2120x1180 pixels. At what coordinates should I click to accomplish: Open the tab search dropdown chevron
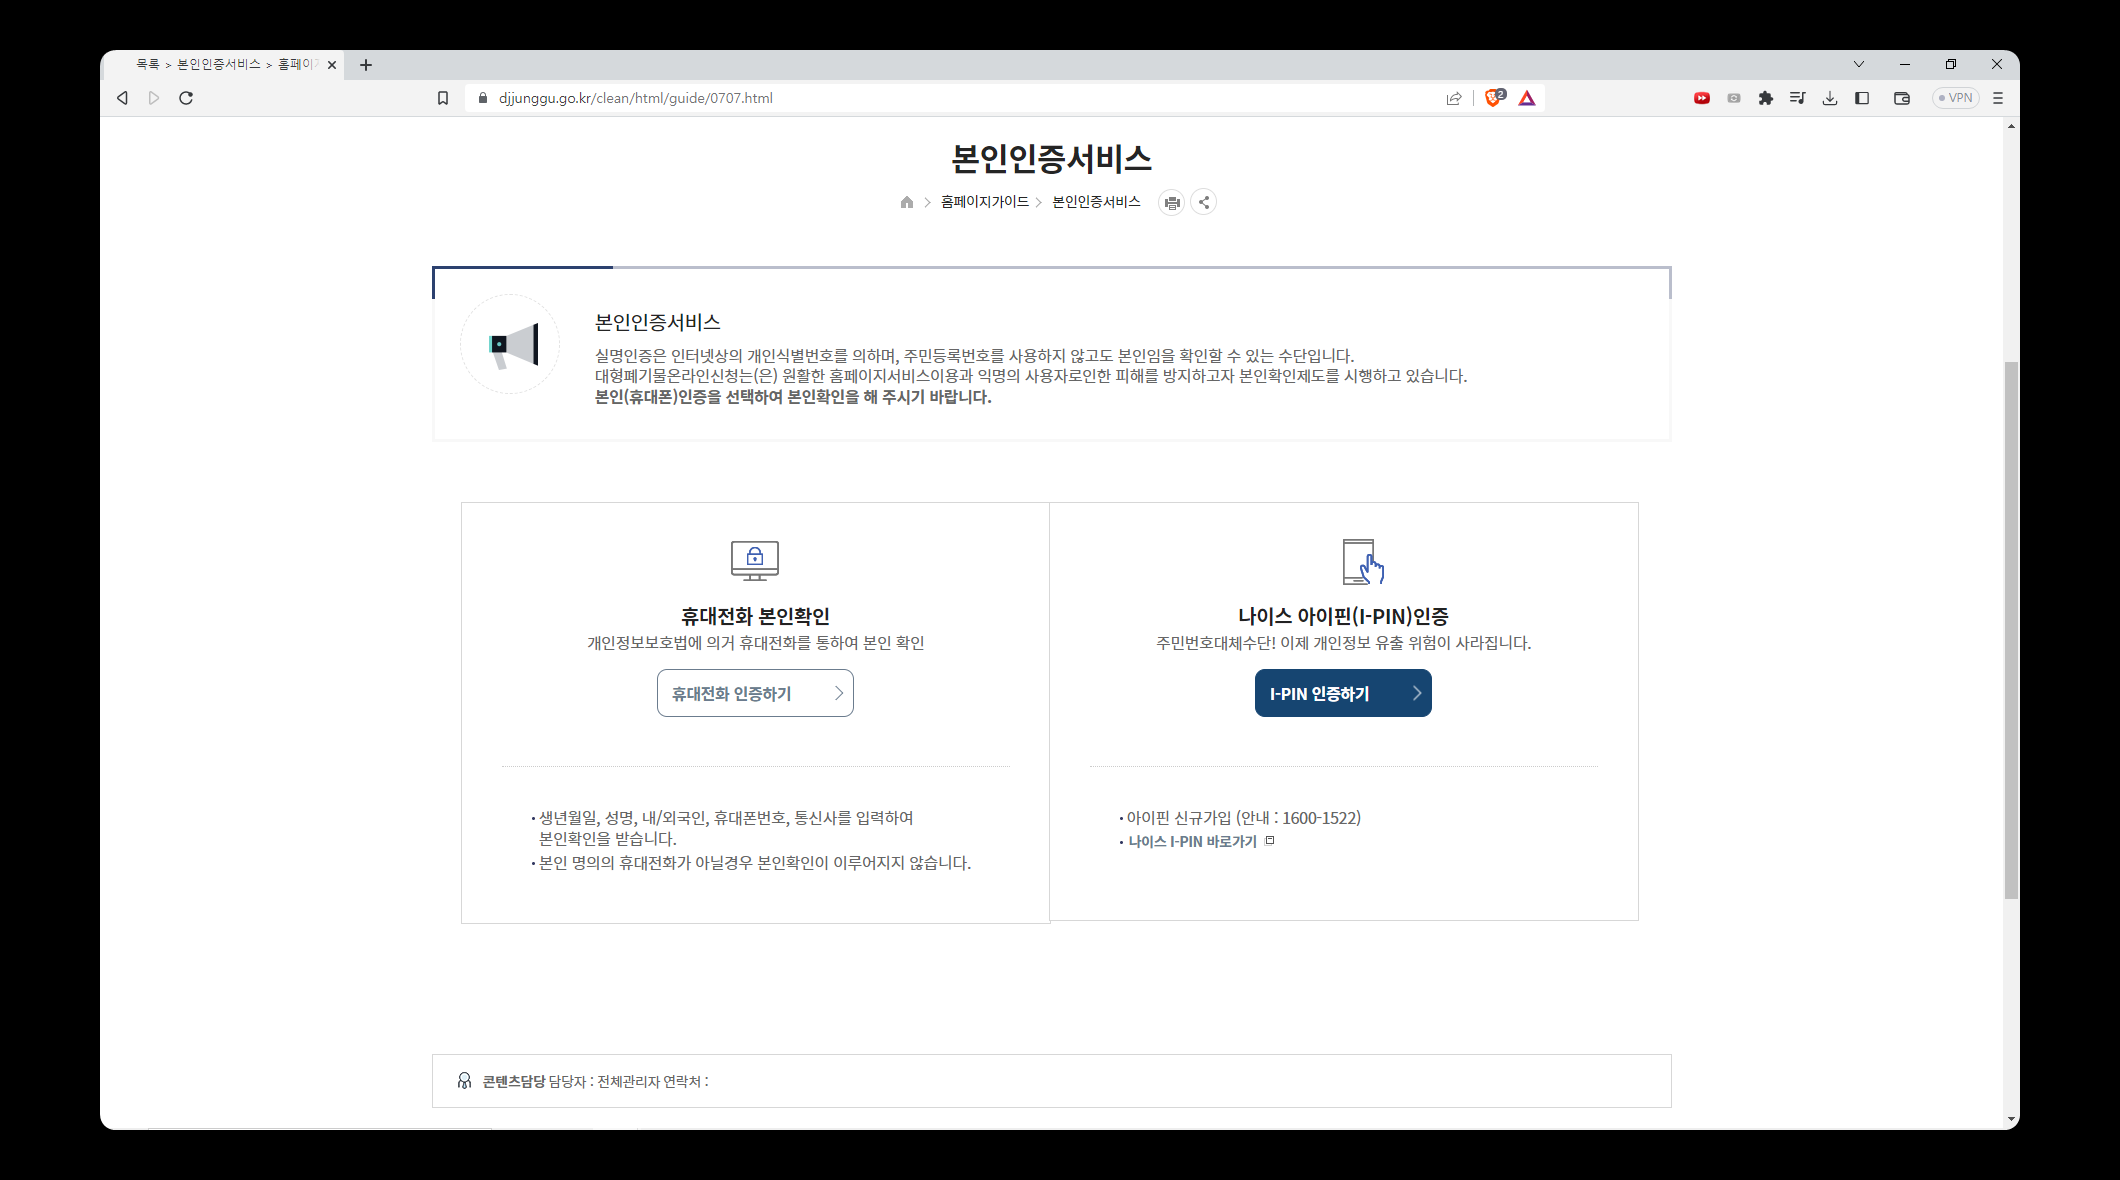(x=1859, y=64)
